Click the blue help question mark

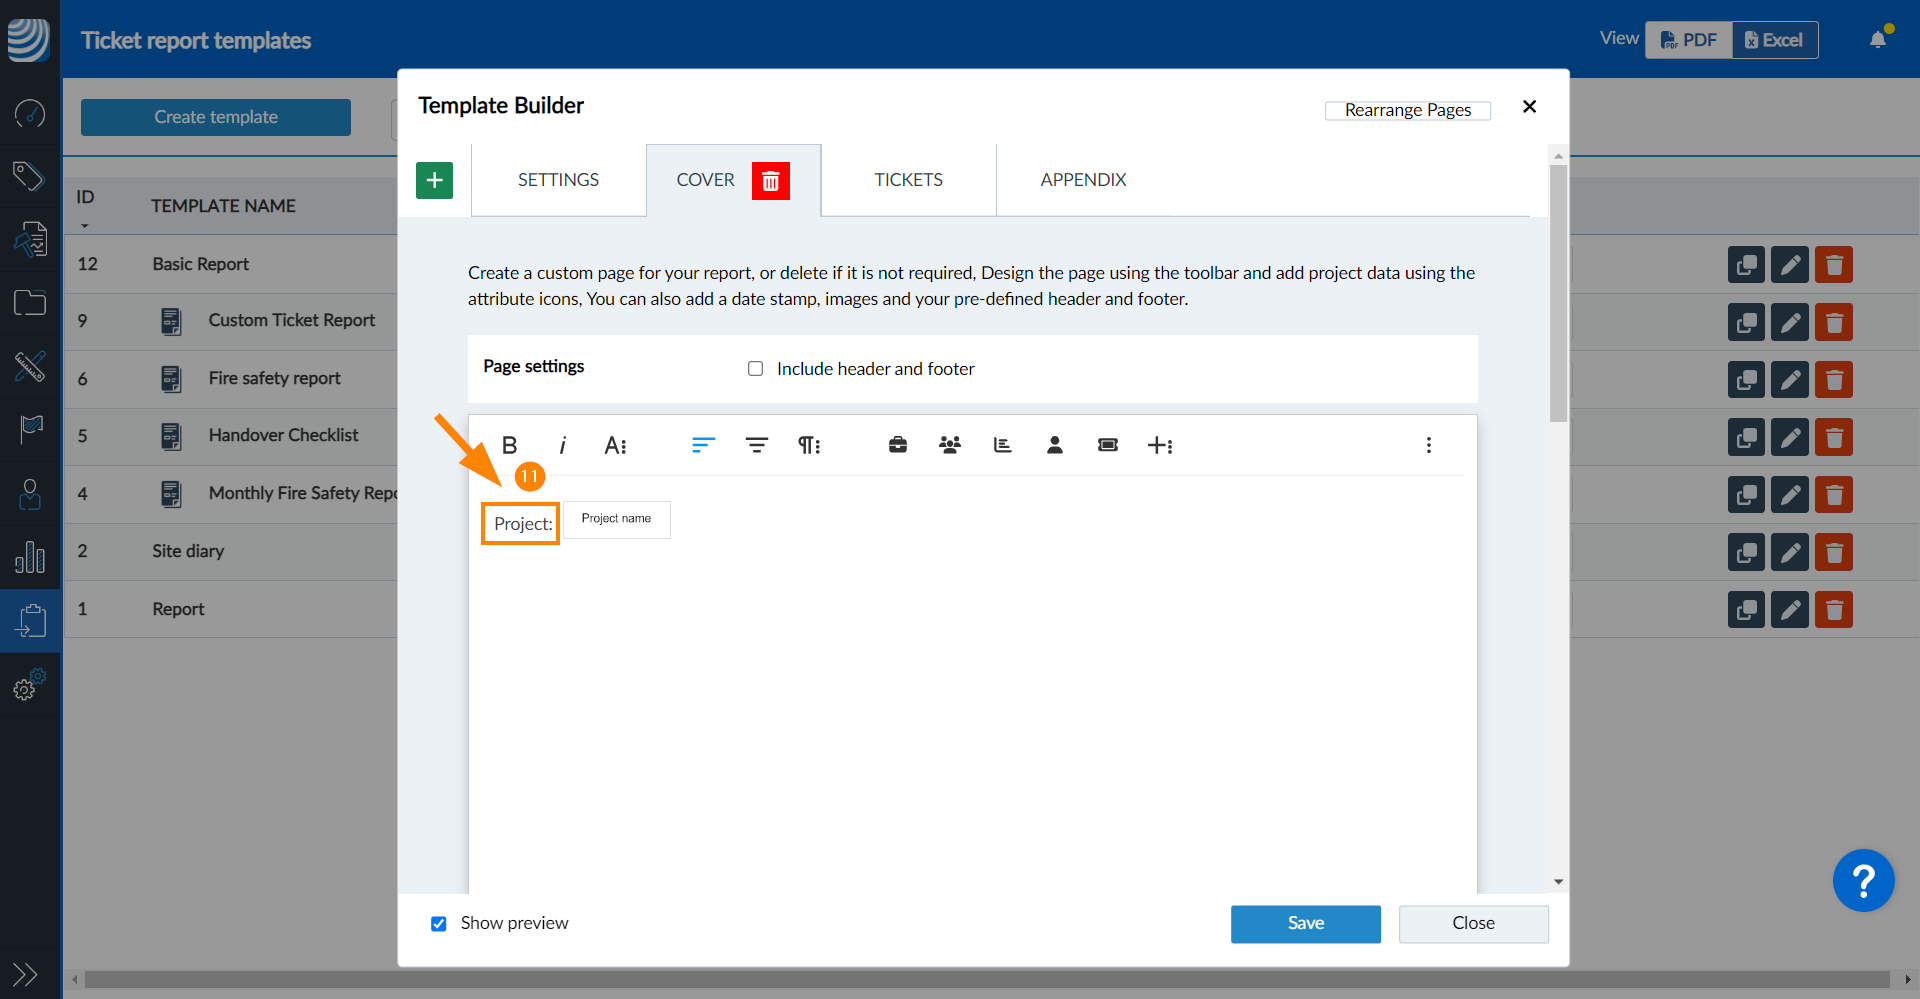tap(1863, 881)
